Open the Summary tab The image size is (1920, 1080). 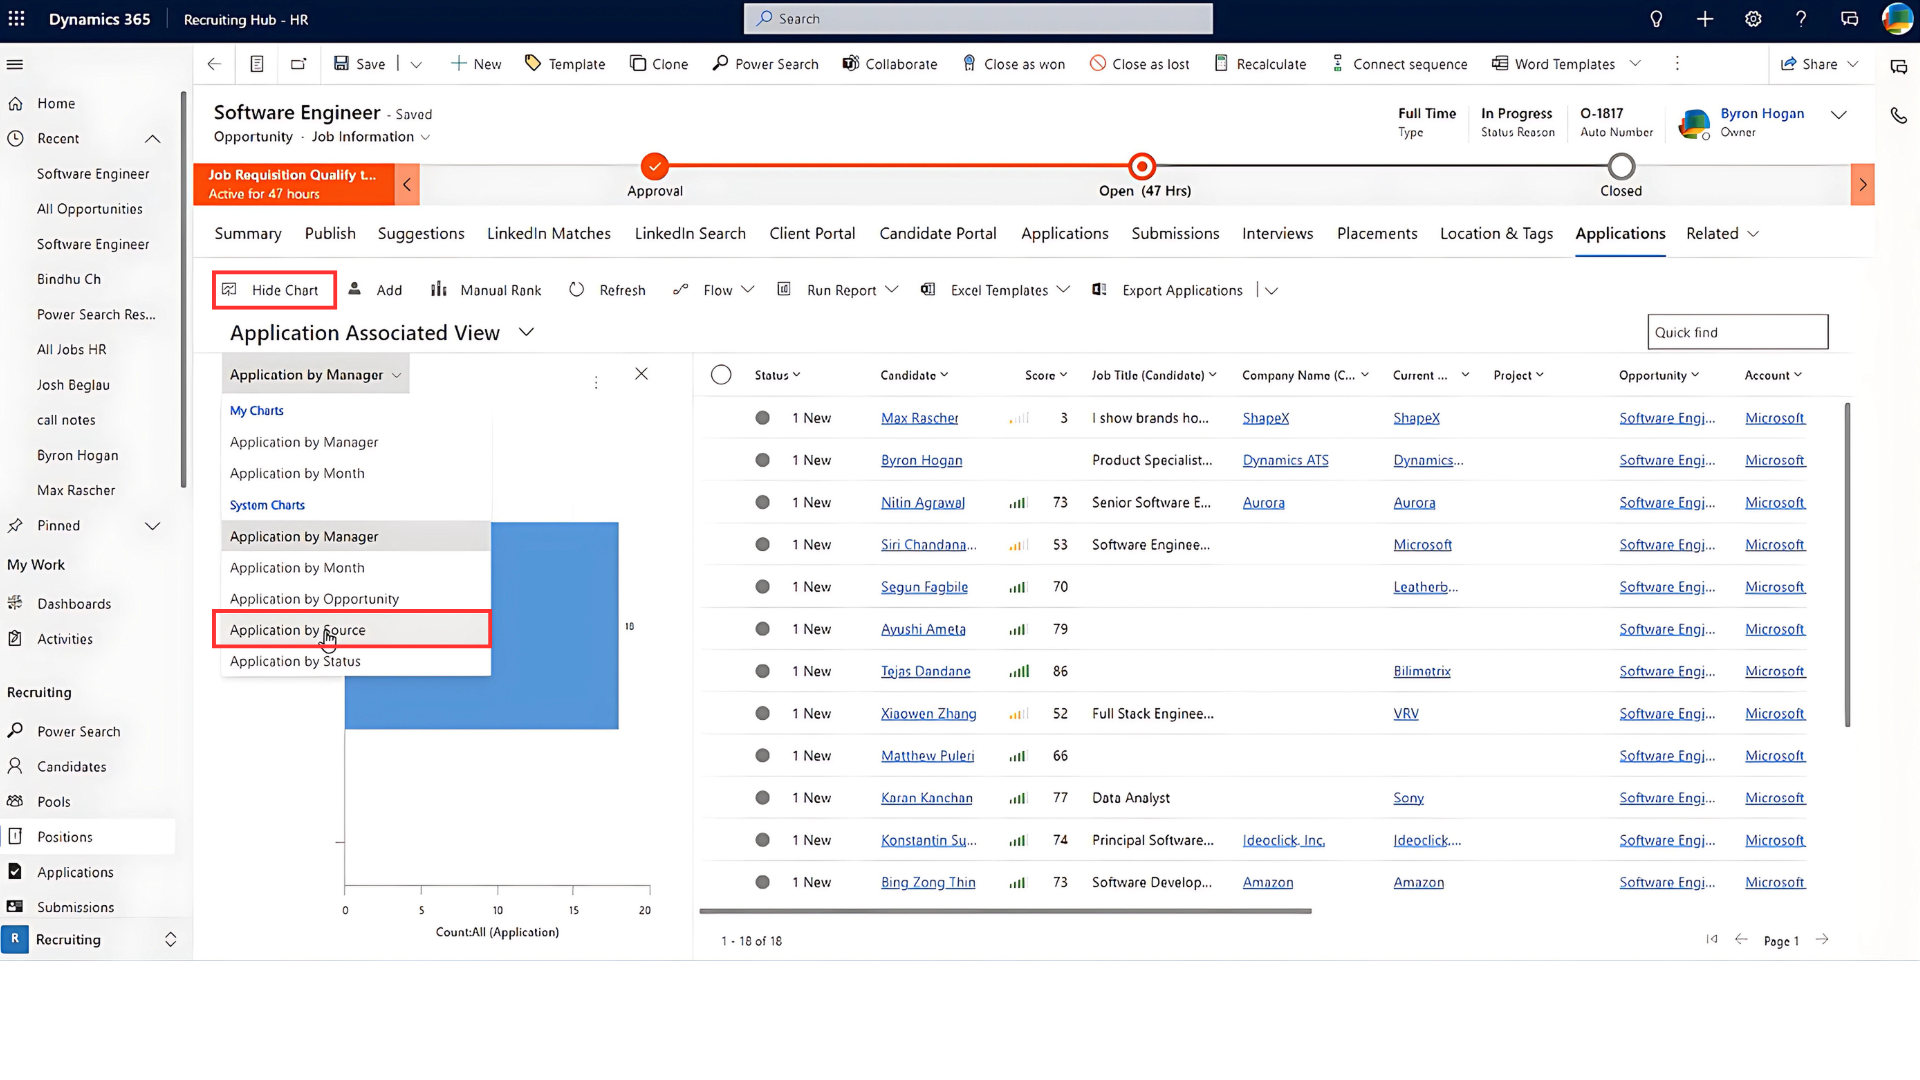point(248,234)
